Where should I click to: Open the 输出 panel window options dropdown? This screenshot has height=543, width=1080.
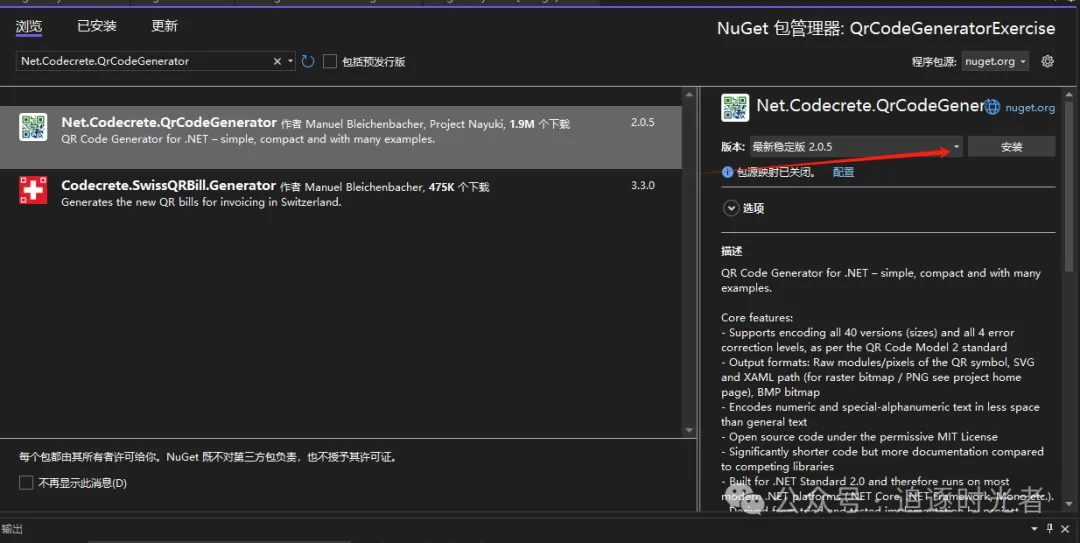pos(1034,529)
